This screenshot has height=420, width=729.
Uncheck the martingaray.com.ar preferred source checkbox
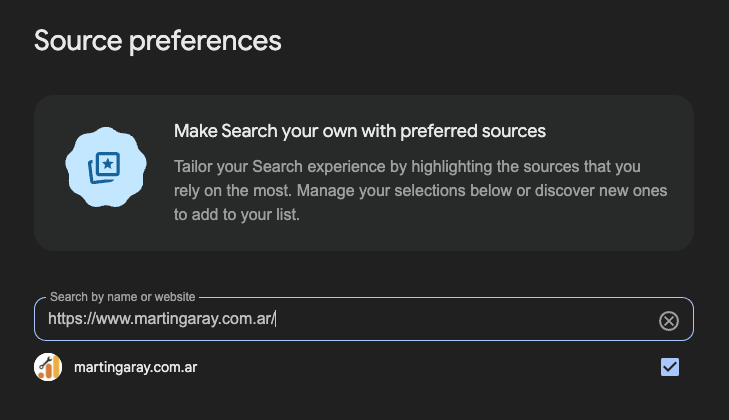point(669,367)
